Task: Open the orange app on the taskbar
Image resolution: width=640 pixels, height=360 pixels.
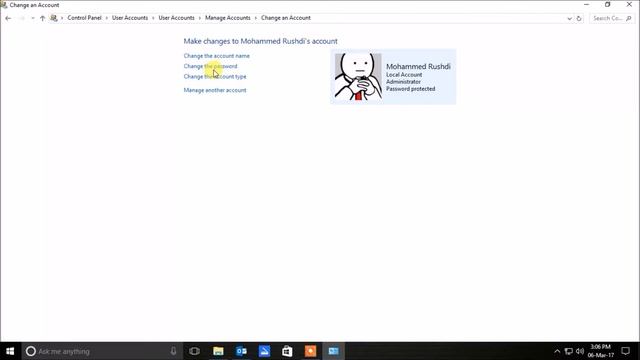Action: point(310,351)
